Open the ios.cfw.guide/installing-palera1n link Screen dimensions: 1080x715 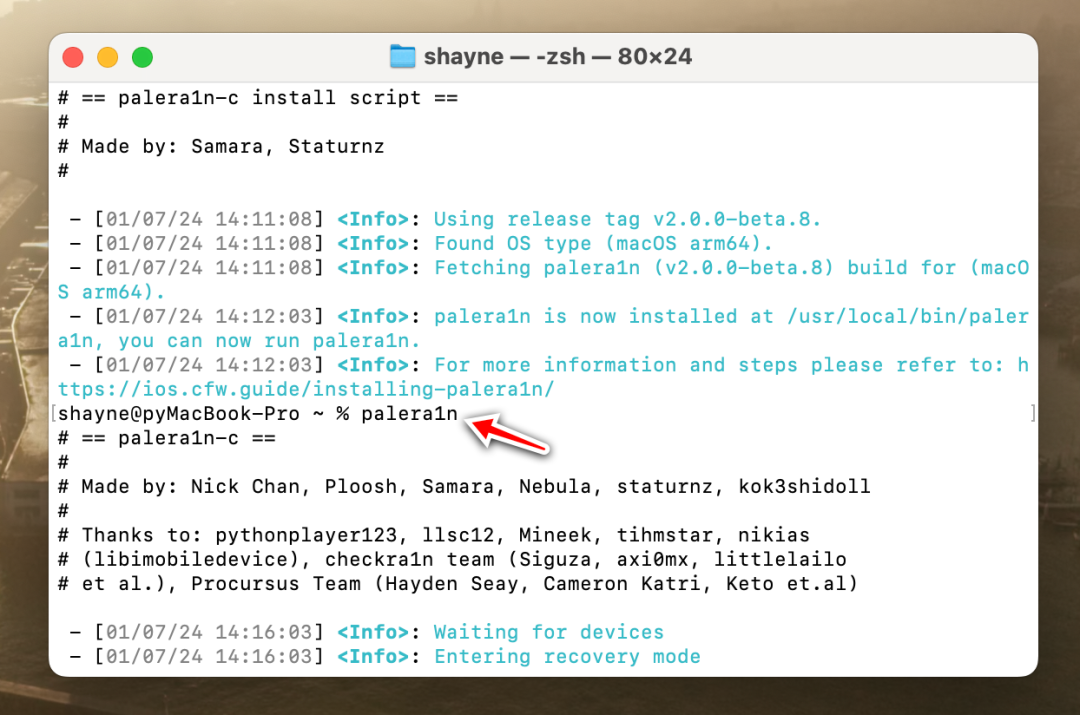[306, 389]
